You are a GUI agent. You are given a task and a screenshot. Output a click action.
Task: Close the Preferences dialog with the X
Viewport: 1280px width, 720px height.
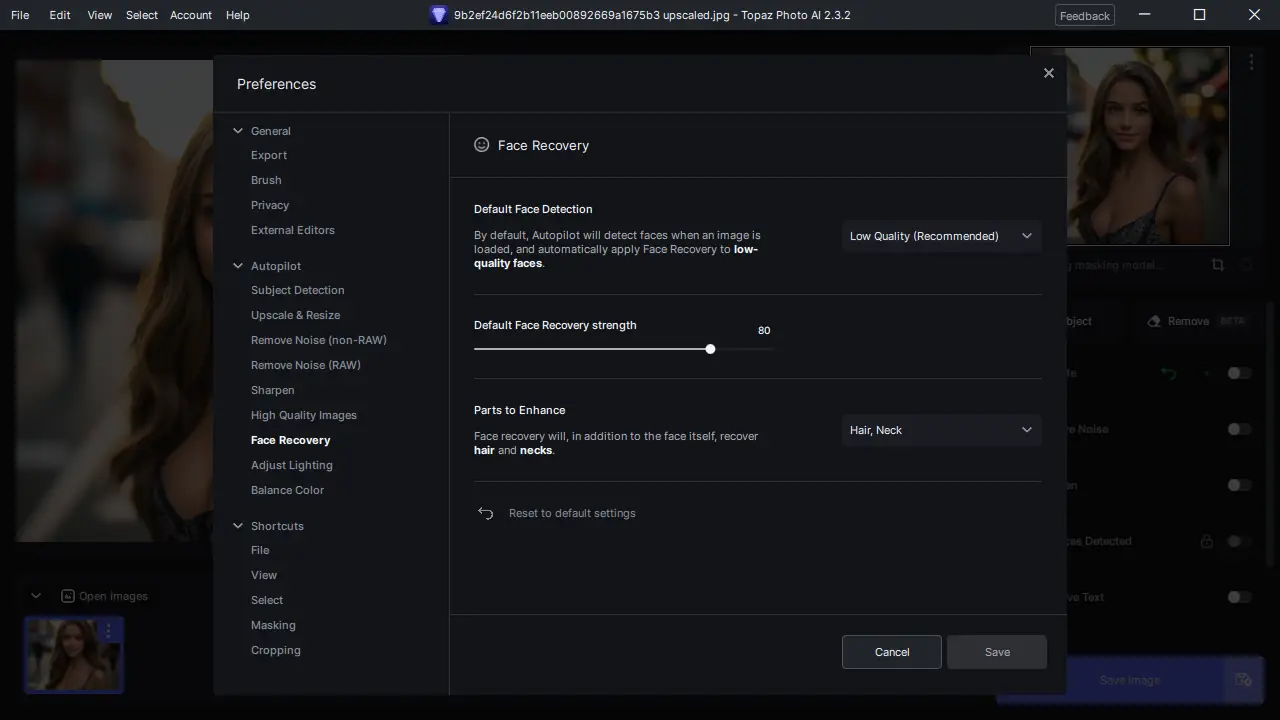click(x=1048, y=73)
